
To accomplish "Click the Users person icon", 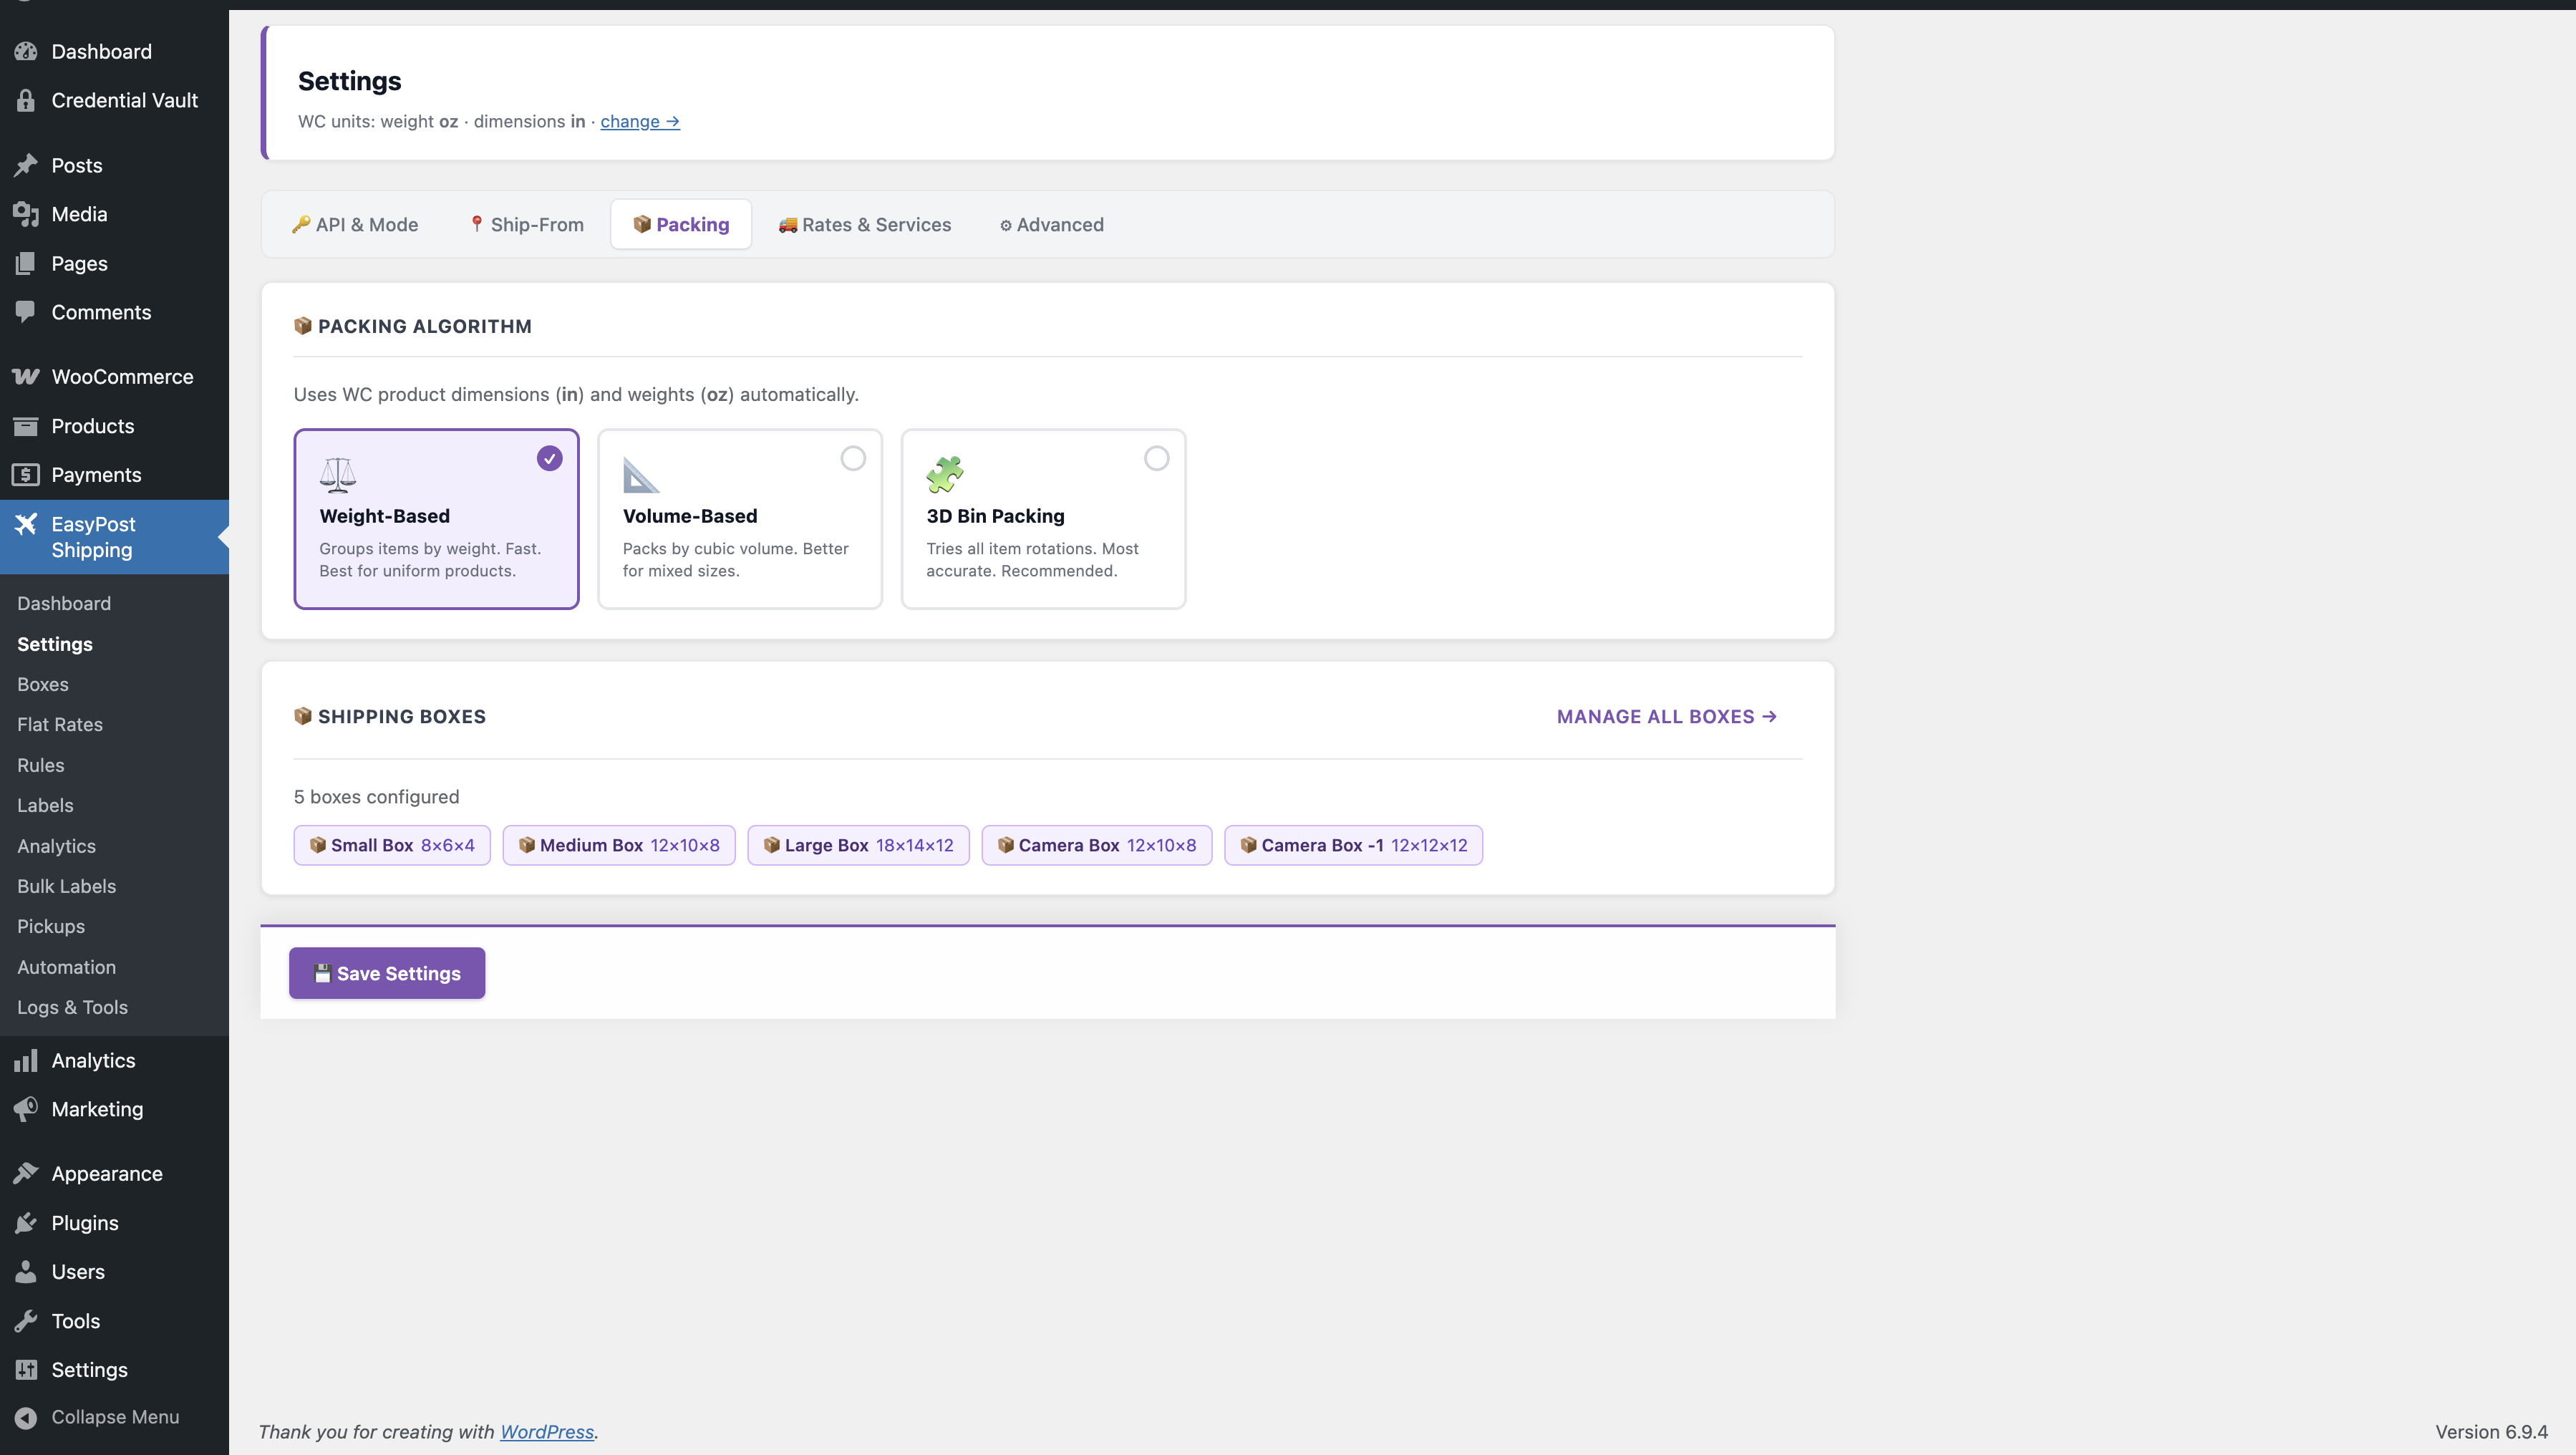I will pyautogui.click(x=26, y=1272).
